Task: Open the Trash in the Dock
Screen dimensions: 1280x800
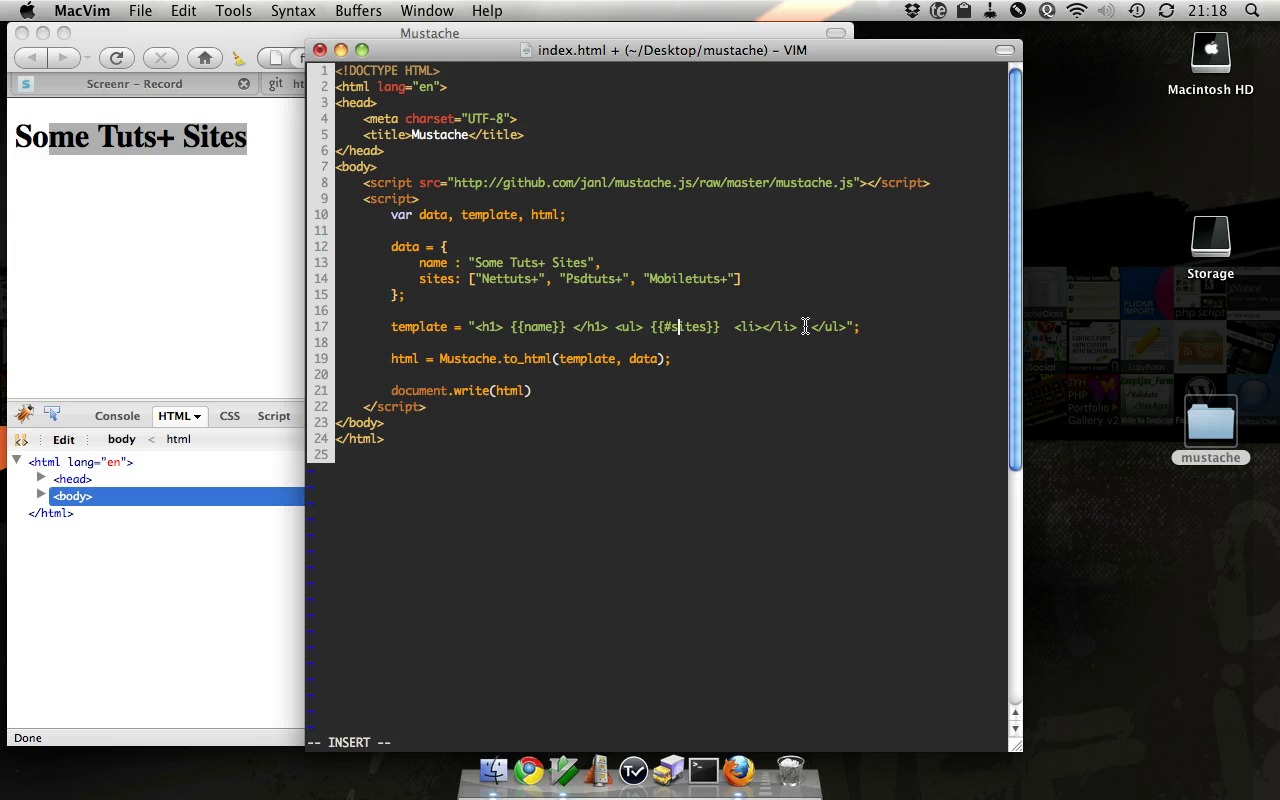Action: [x=790, y=771]
